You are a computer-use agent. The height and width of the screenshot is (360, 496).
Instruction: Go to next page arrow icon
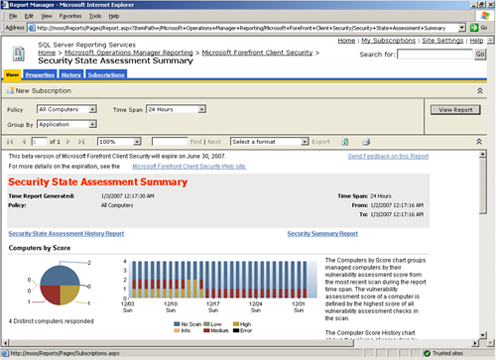68,142
